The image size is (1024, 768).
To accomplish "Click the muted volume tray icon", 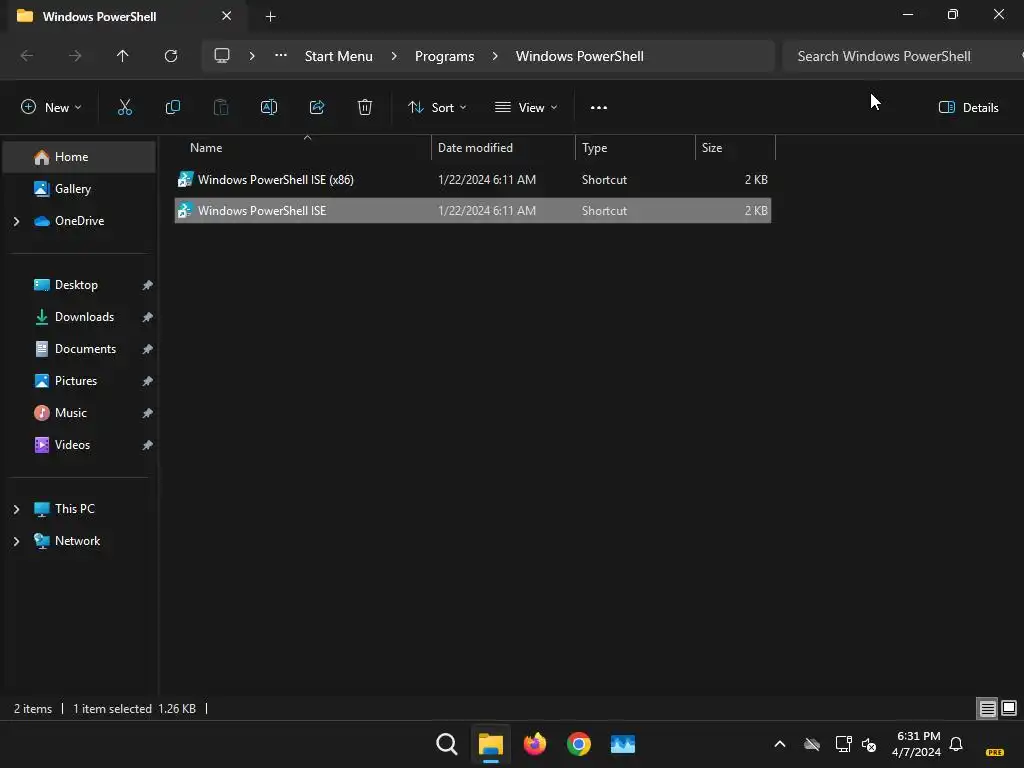I will pos(869,744).
